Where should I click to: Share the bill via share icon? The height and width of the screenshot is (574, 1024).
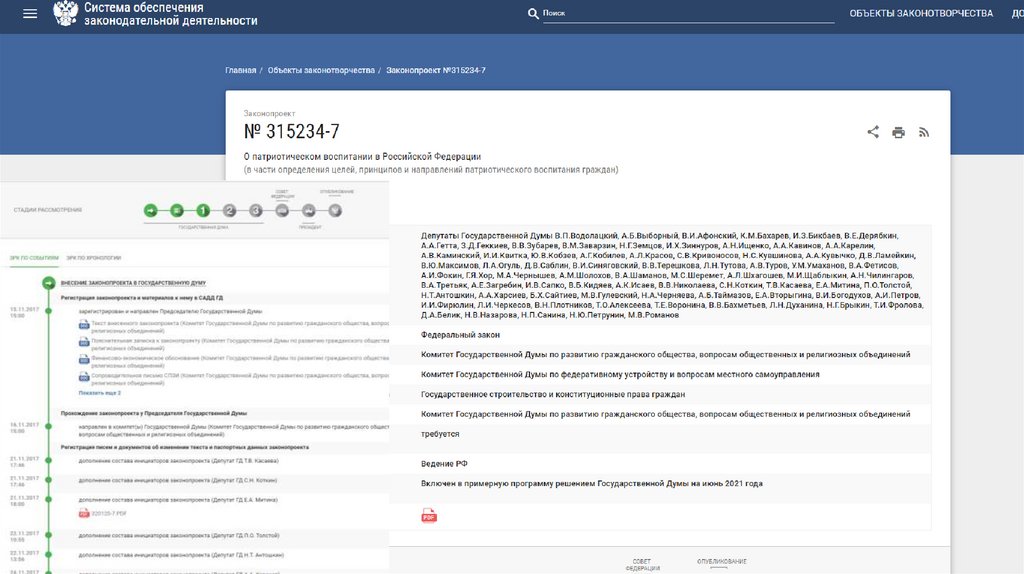click(873, 132)
